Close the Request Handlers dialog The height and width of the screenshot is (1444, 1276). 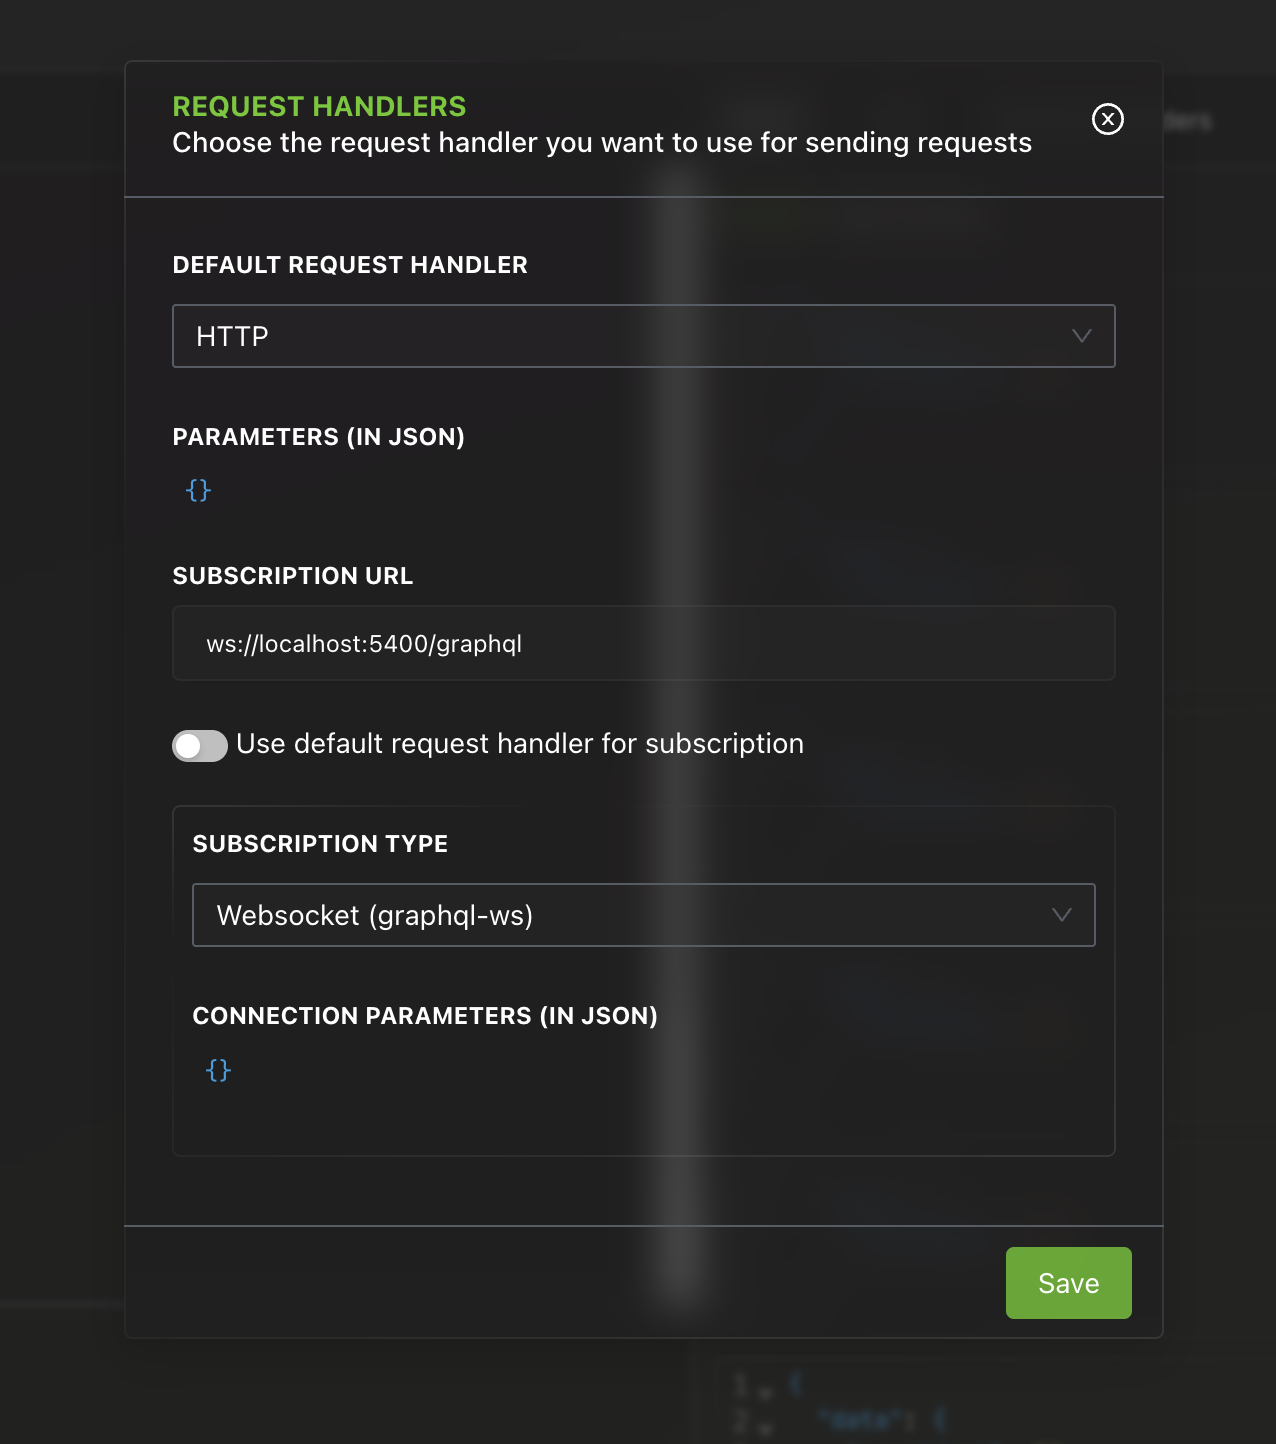(x=1107, y=119)
